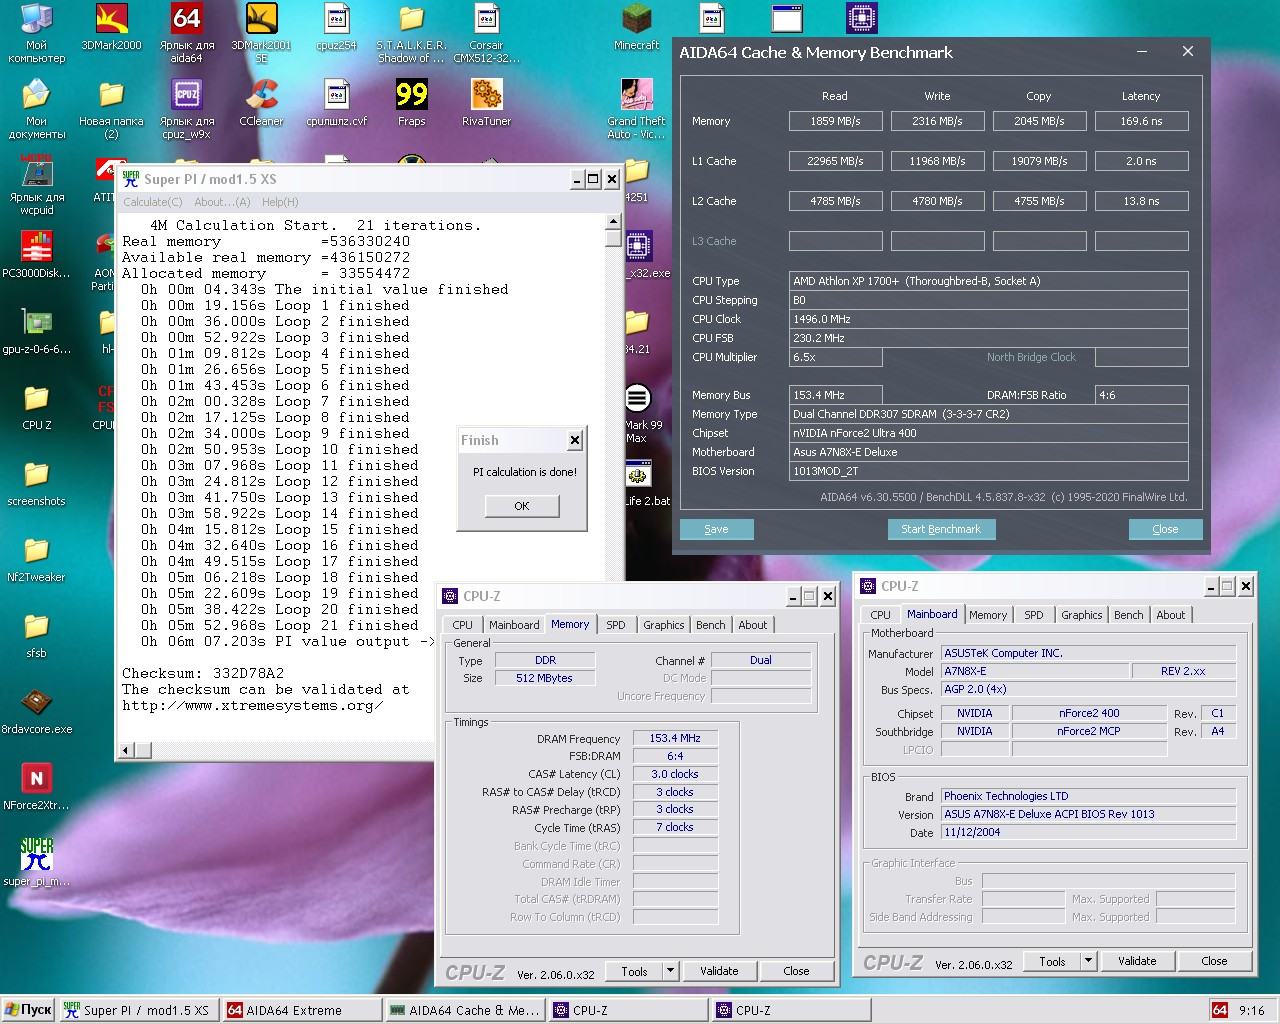Launch RivaTuner desktop icon

486,103
